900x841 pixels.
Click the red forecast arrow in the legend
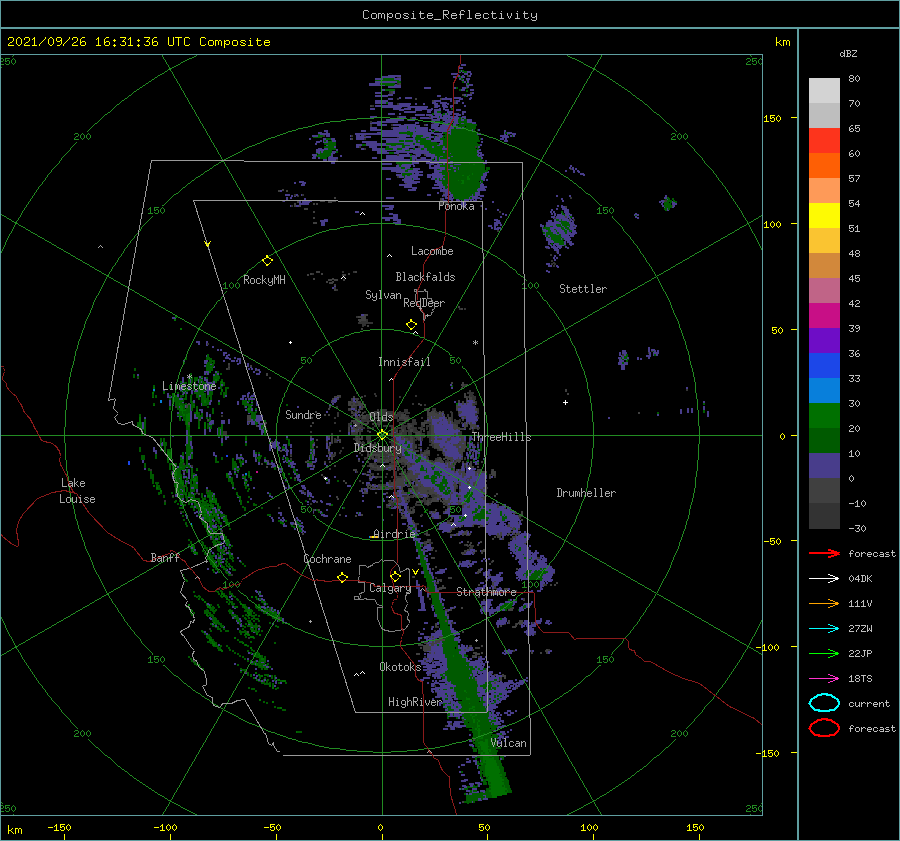tap(824, 553)
